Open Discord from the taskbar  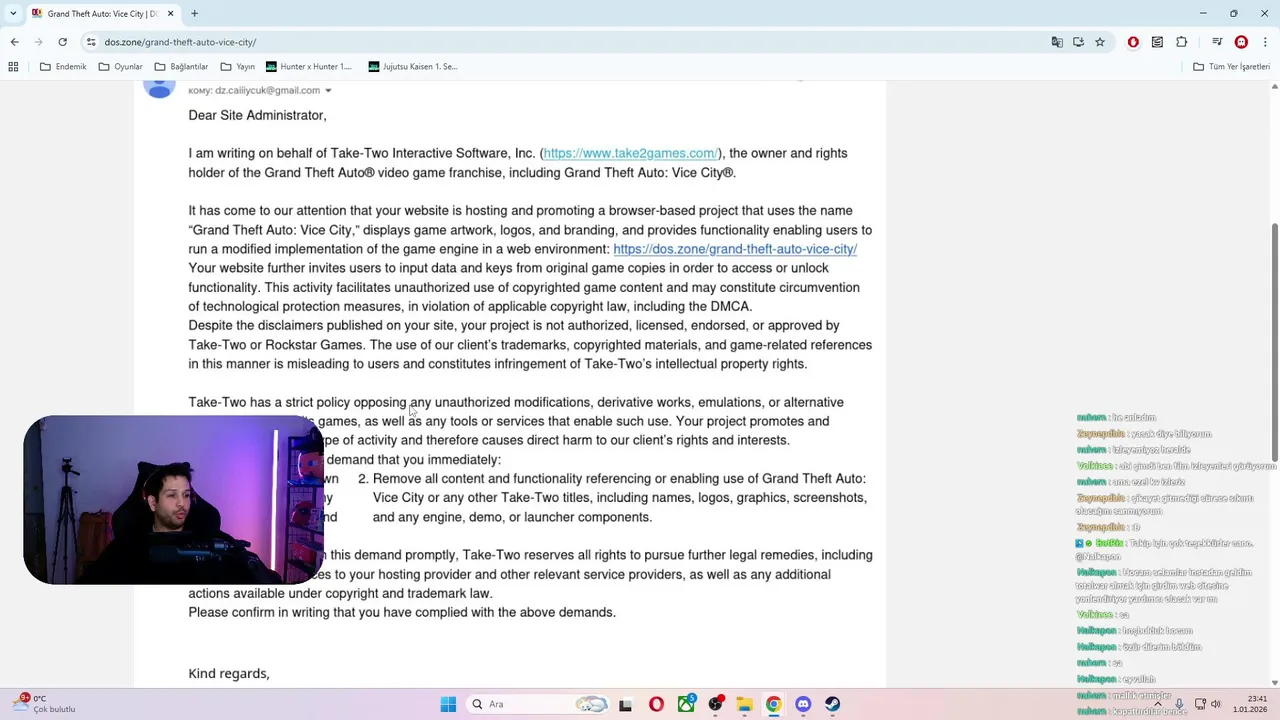803,704
